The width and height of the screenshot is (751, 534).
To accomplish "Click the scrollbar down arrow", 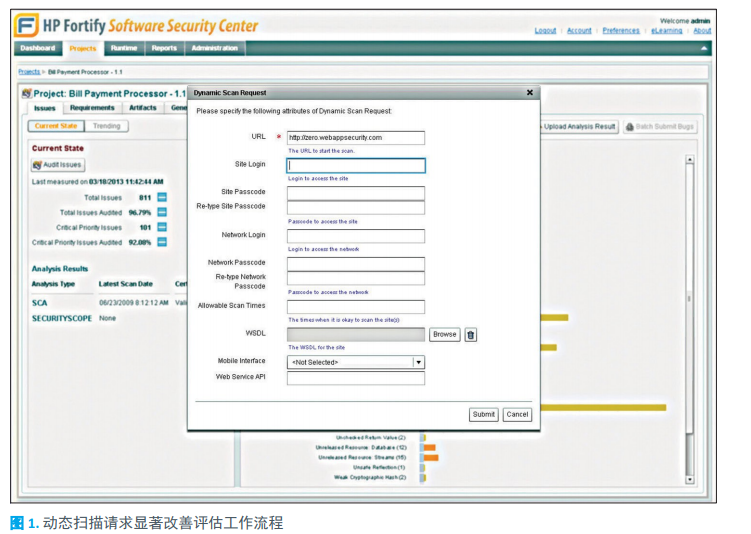I will click(x=690, y=479).
